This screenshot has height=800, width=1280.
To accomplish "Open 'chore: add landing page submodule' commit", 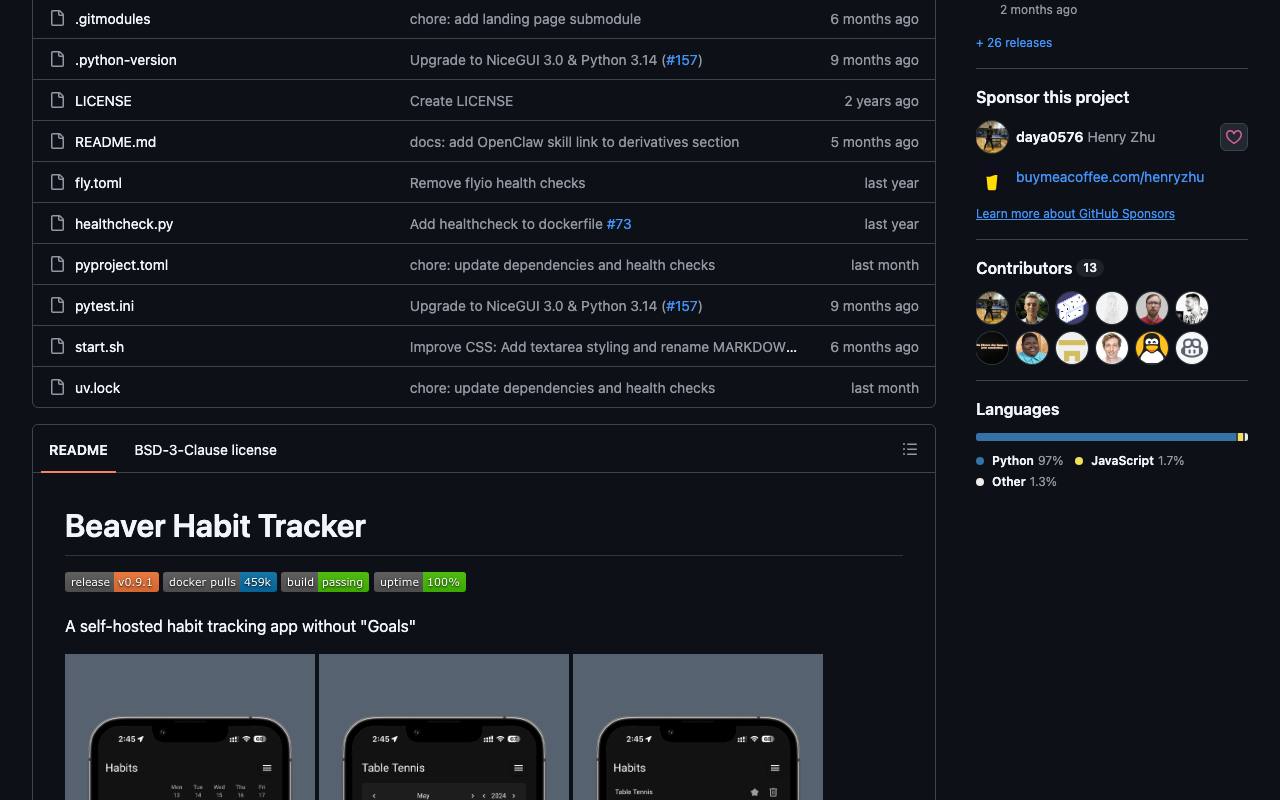I will tap(525, 19).
